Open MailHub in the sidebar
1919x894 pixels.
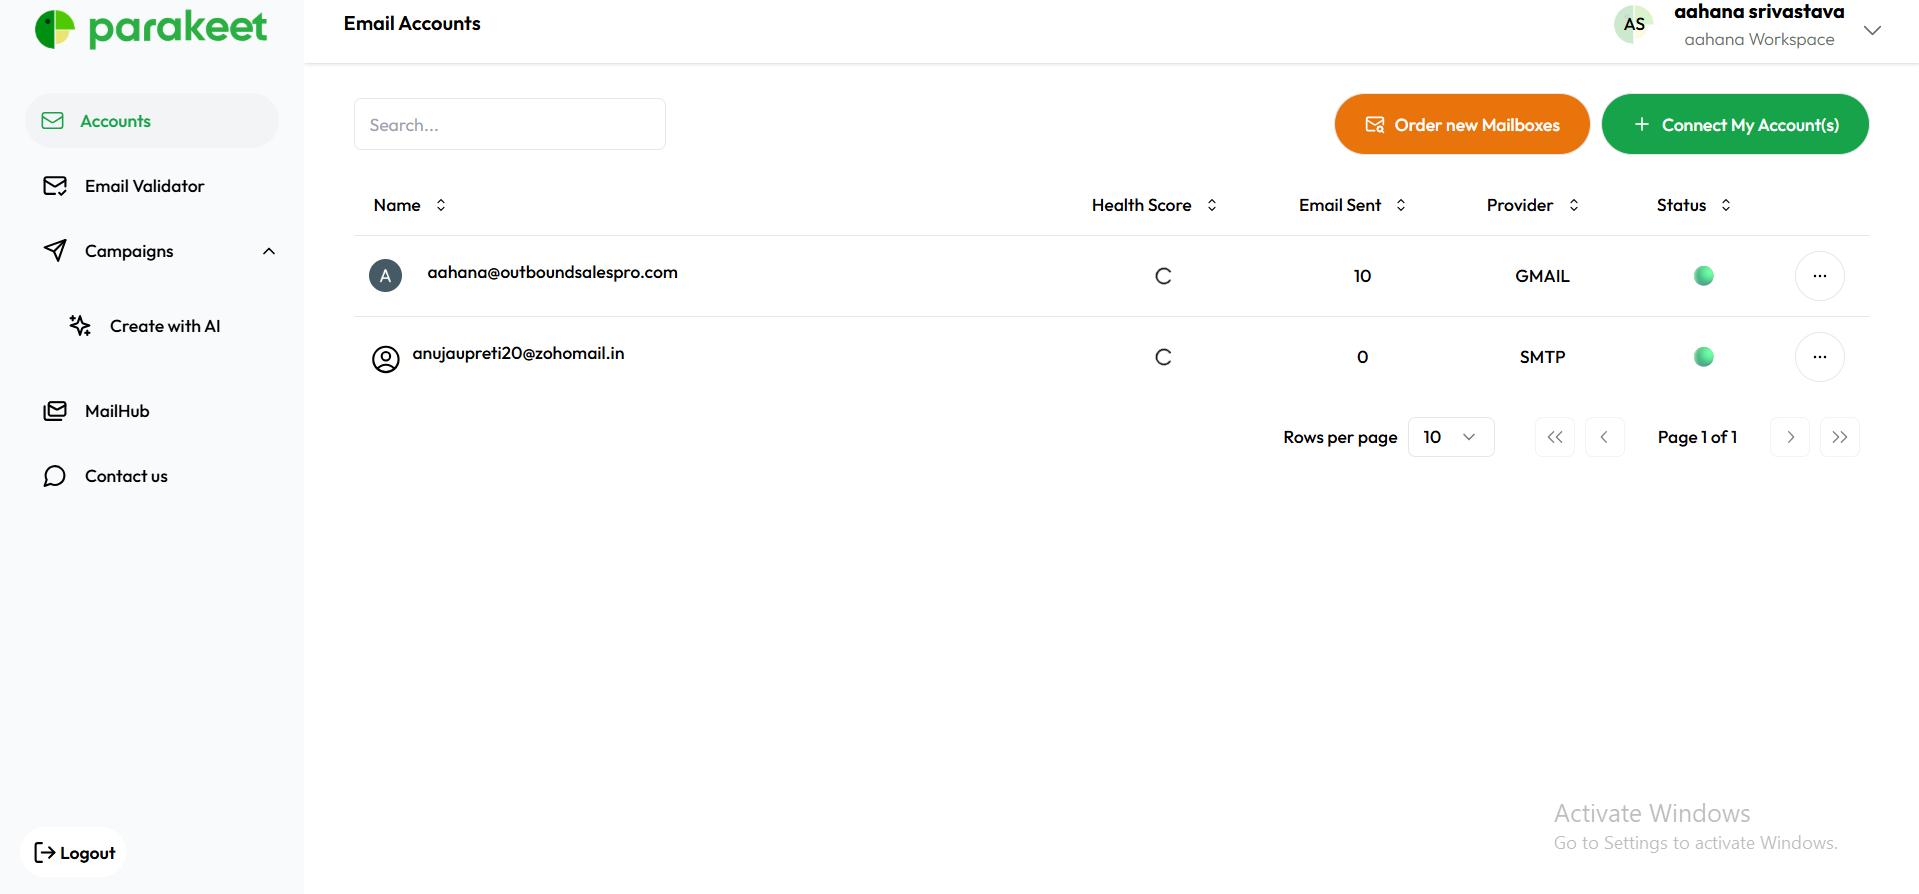(x=117, y=411)
